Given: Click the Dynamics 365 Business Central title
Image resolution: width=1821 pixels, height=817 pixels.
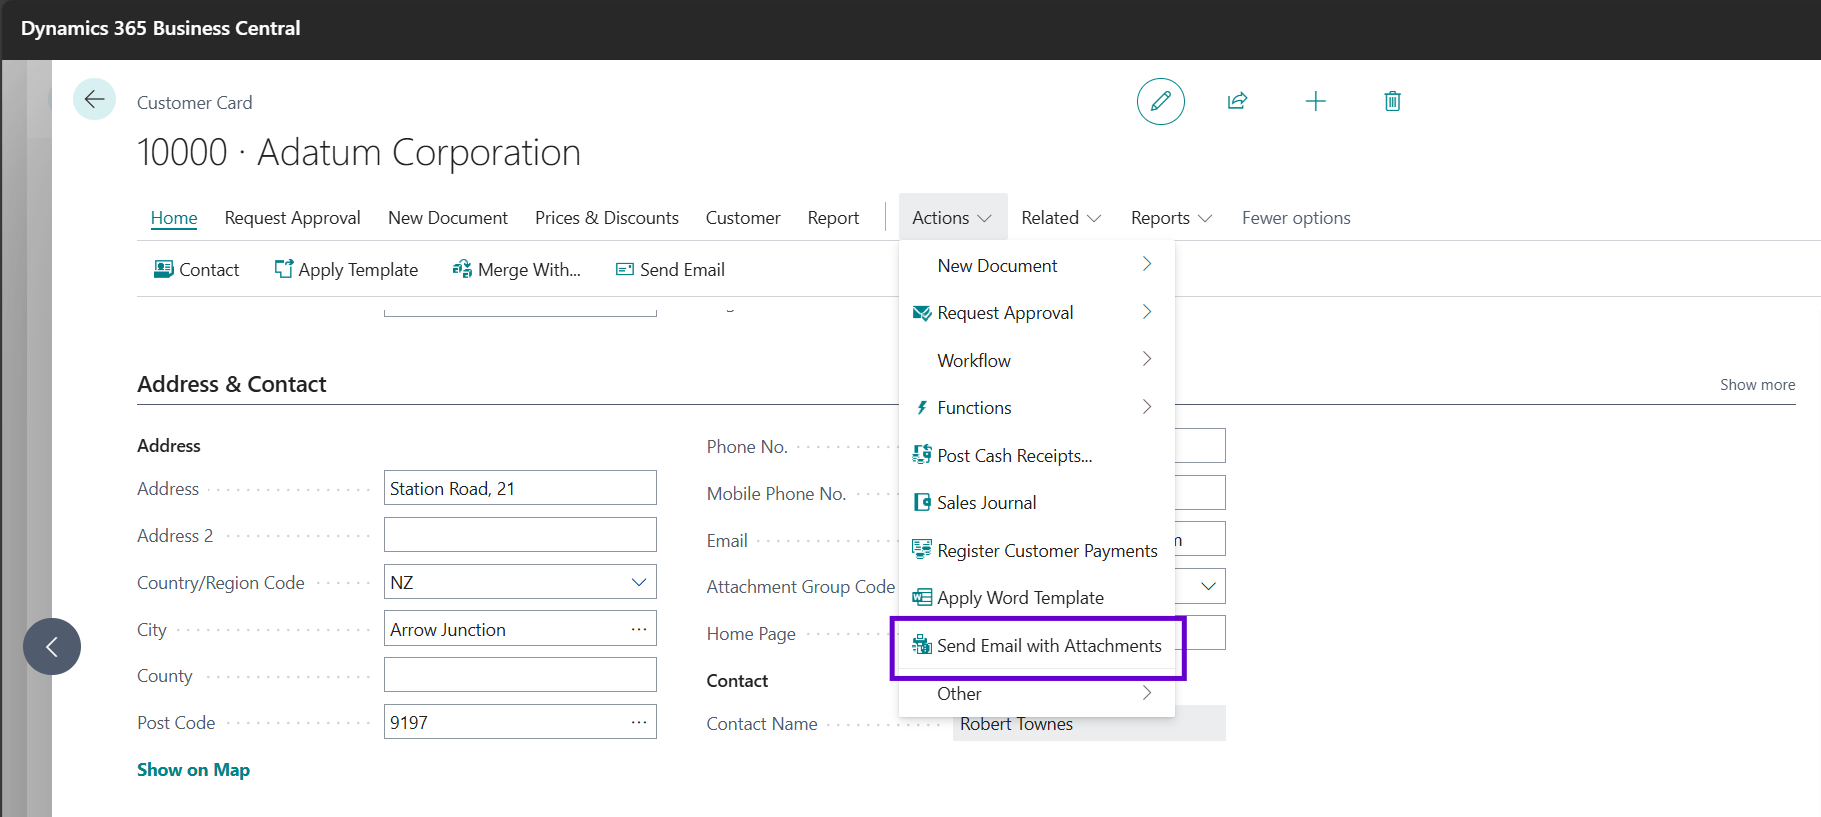Looking at the screenshot, I should tap(161, 28).
